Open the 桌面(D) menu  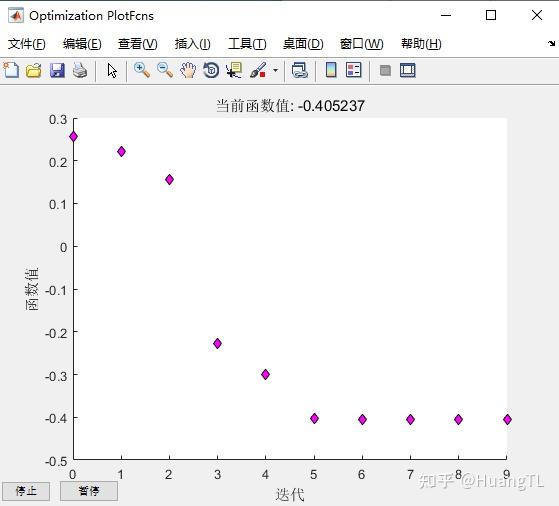(x=303, y=44)
